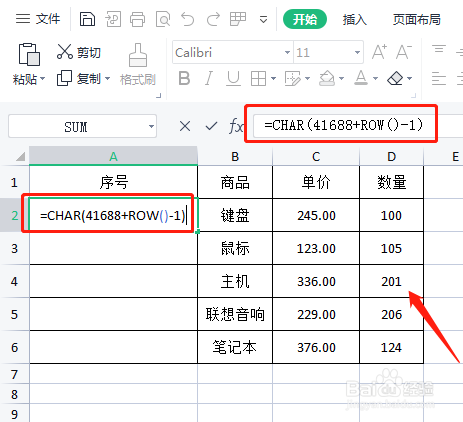Expand the borders dropdown arrow

pyautogui.click(x=273, y=79)
